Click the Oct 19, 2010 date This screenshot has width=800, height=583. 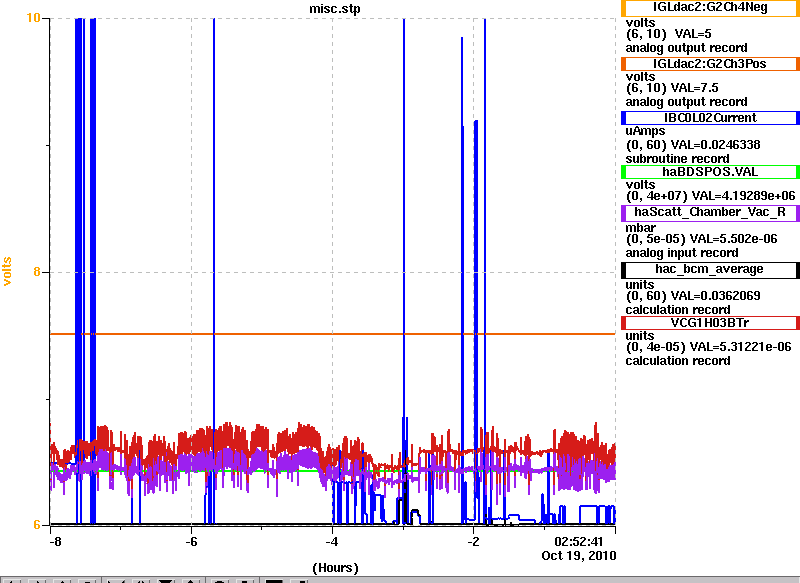(579, 555)
